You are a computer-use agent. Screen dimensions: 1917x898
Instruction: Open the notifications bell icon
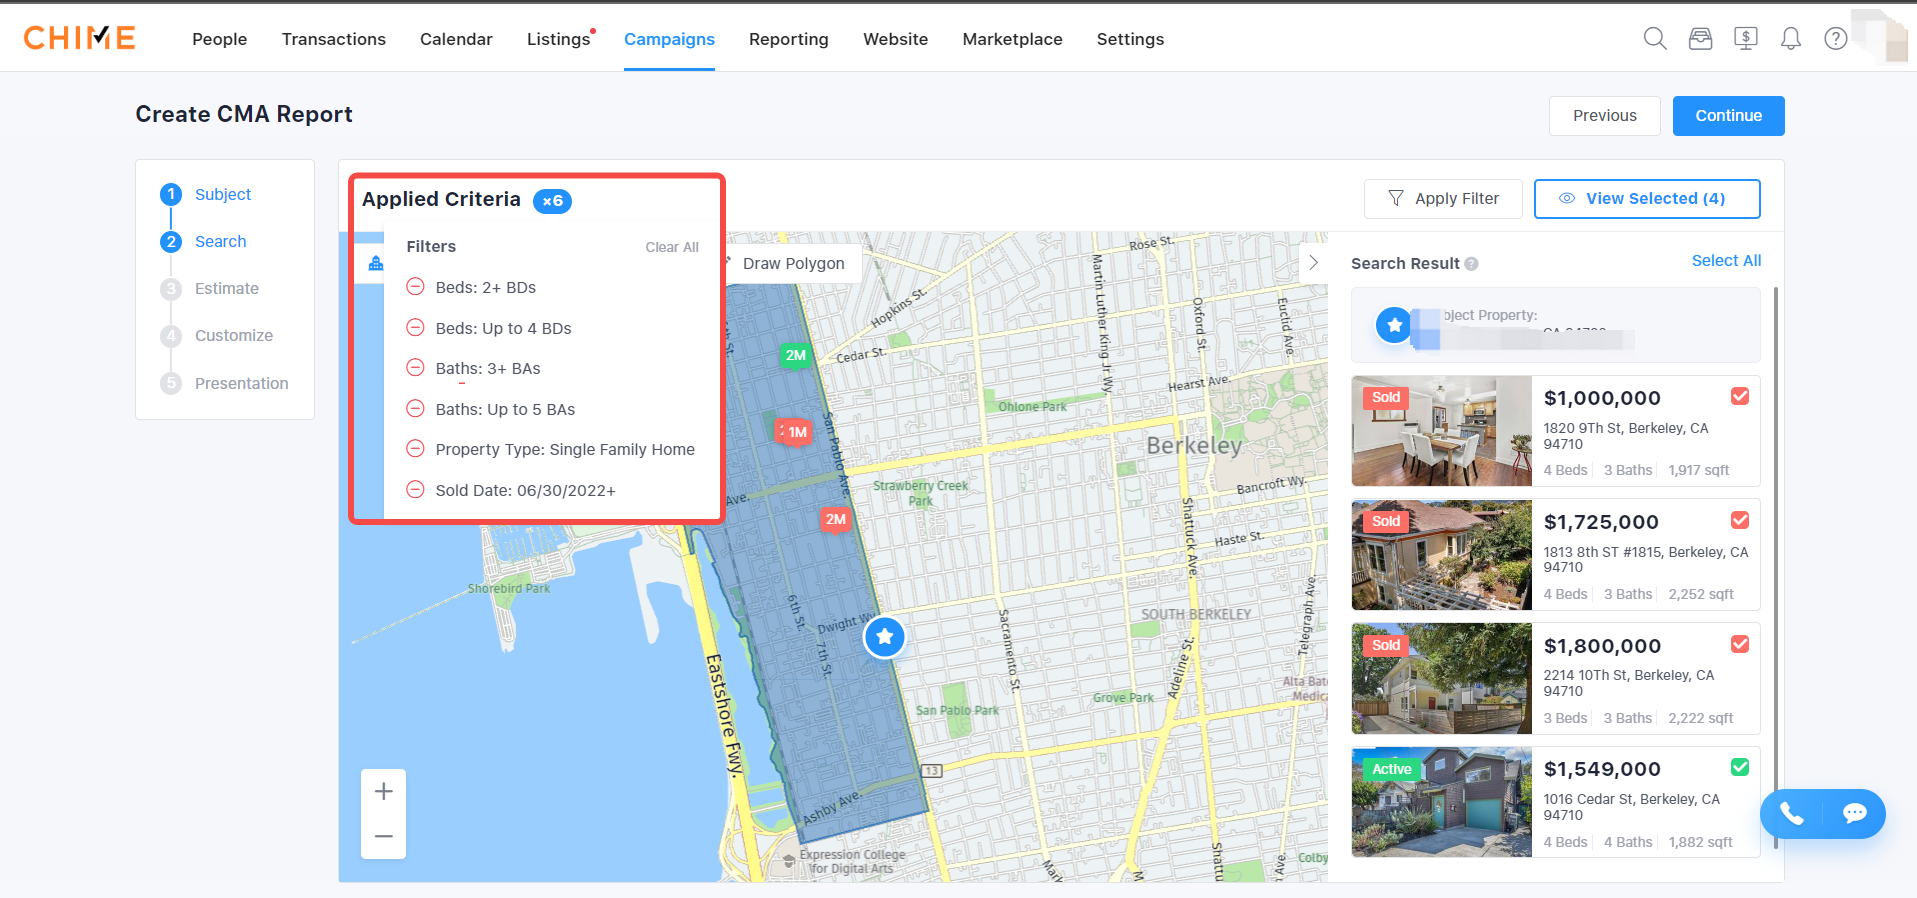pyautogui.click(x=1790, y=39)
